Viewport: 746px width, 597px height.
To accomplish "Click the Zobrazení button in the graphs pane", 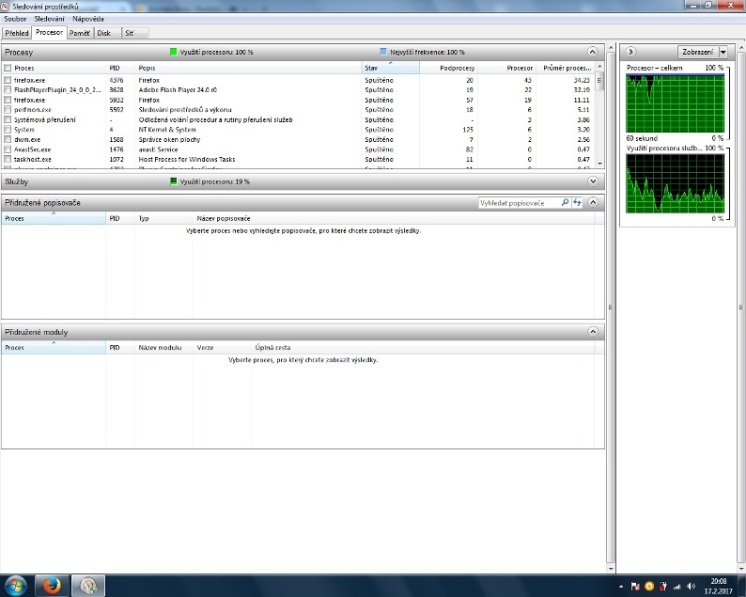I will tap(696, 51).
